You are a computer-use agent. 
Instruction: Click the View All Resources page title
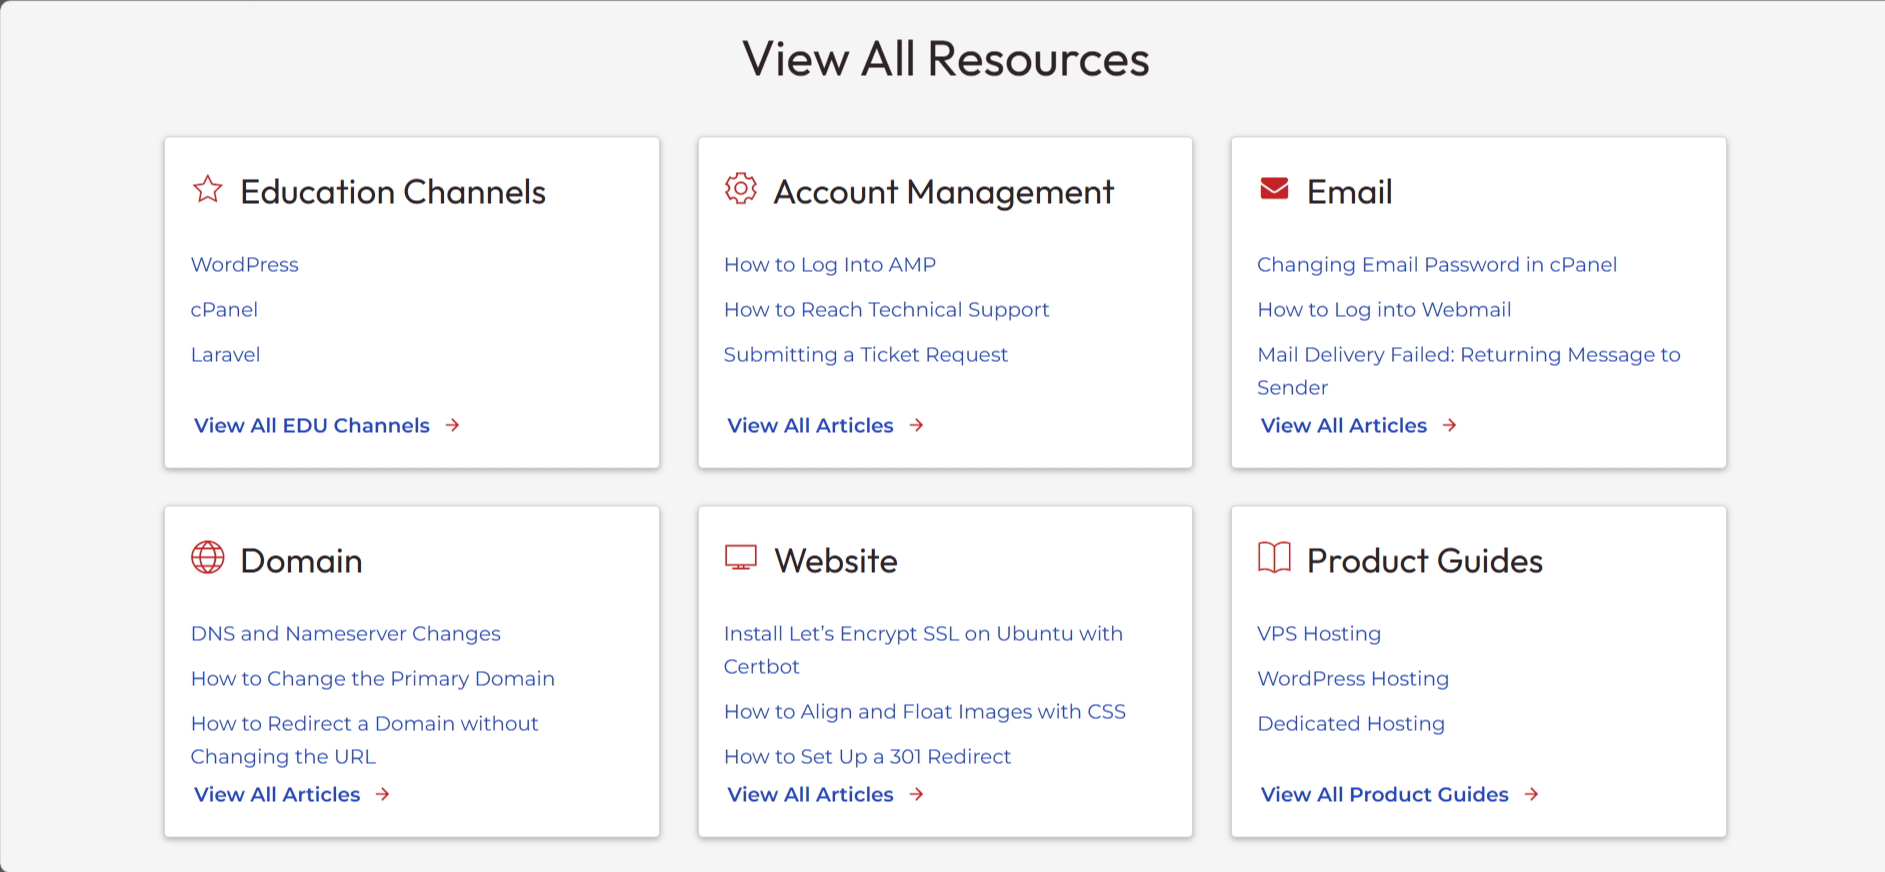pos(946,58)
